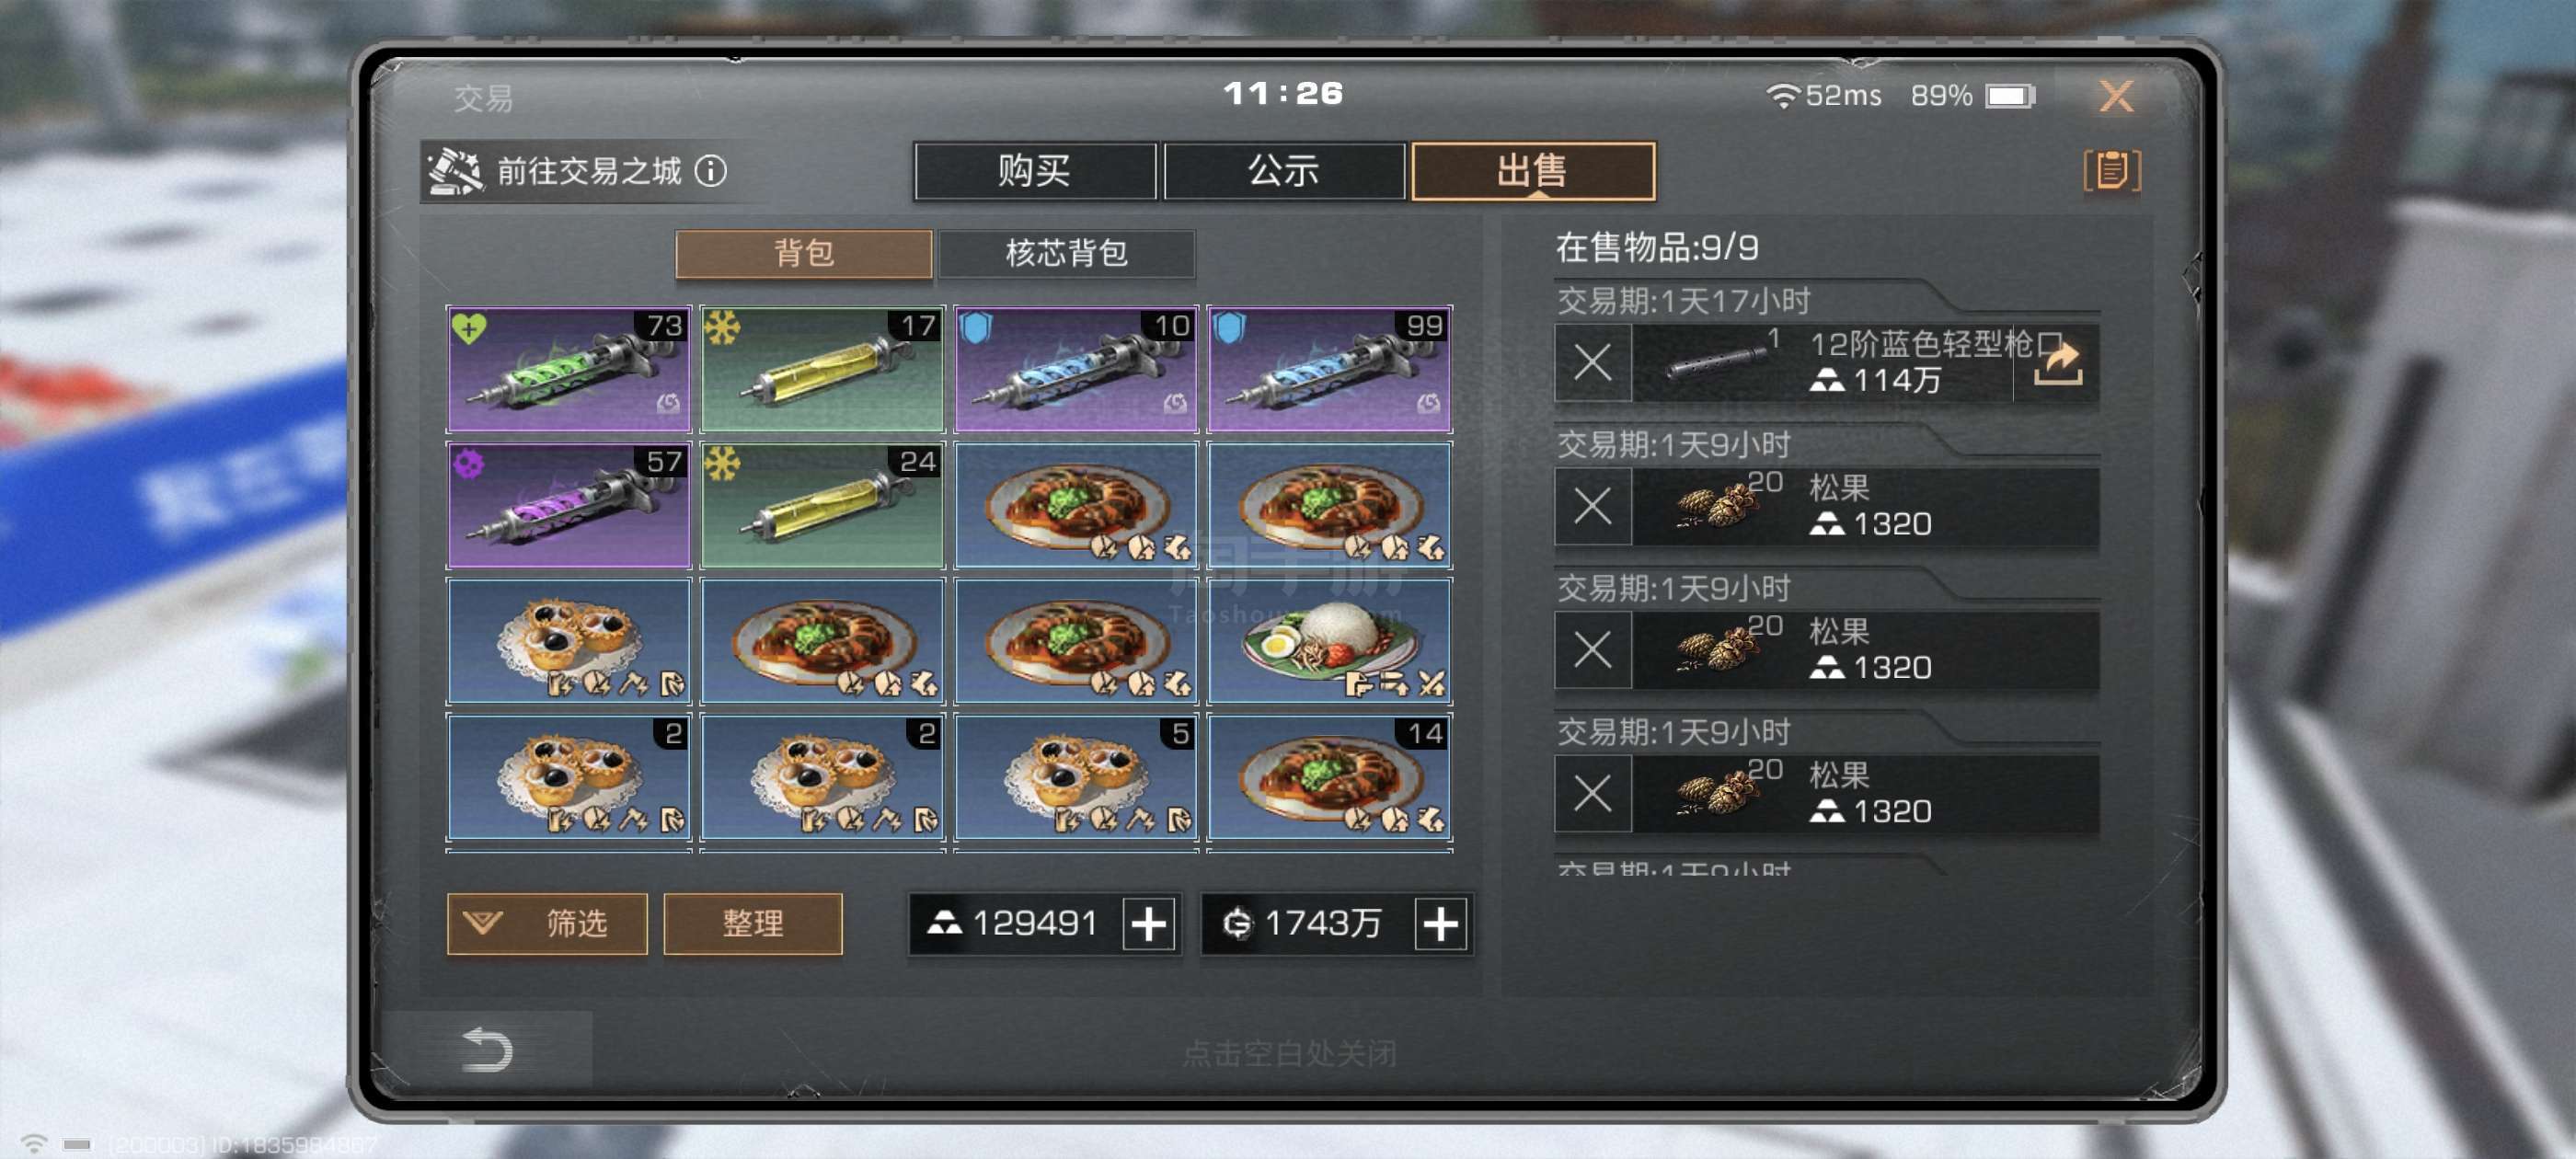Viewport: 2576px width, 1159px height.
Task: Switch to the 公示 tab
Action: click(x=1283, y=171)
